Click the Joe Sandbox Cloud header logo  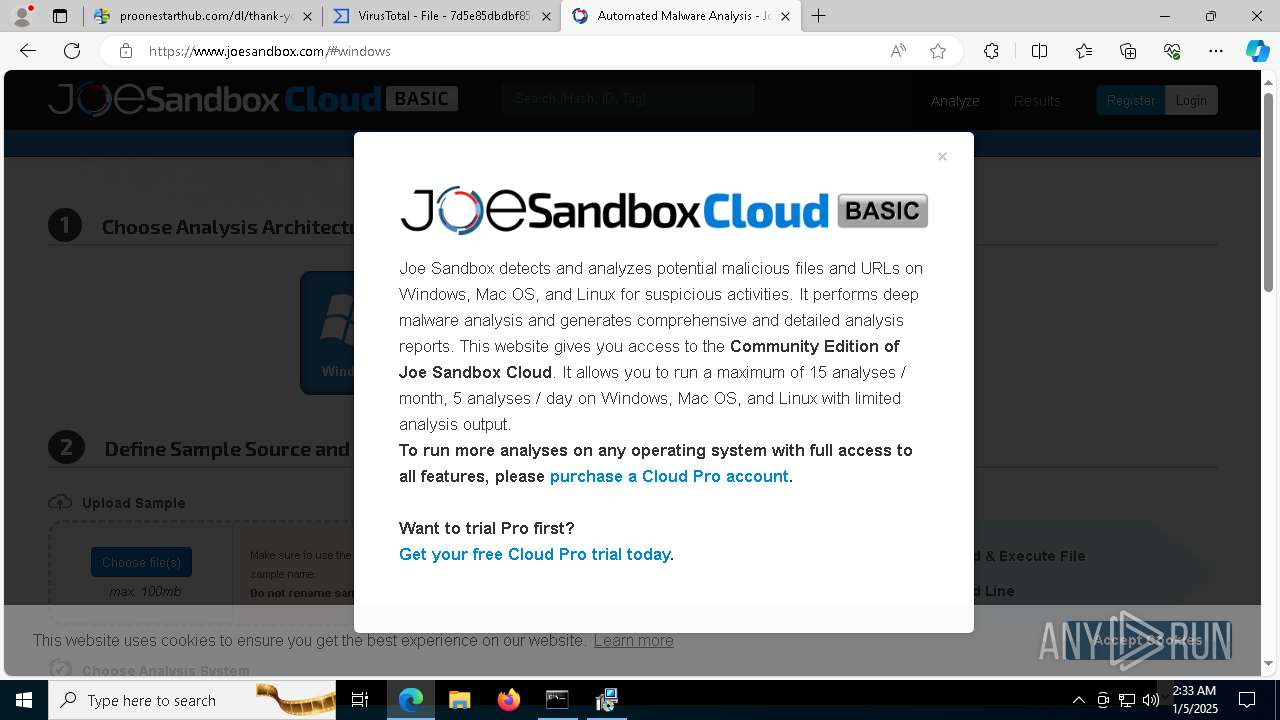(253, 99)
